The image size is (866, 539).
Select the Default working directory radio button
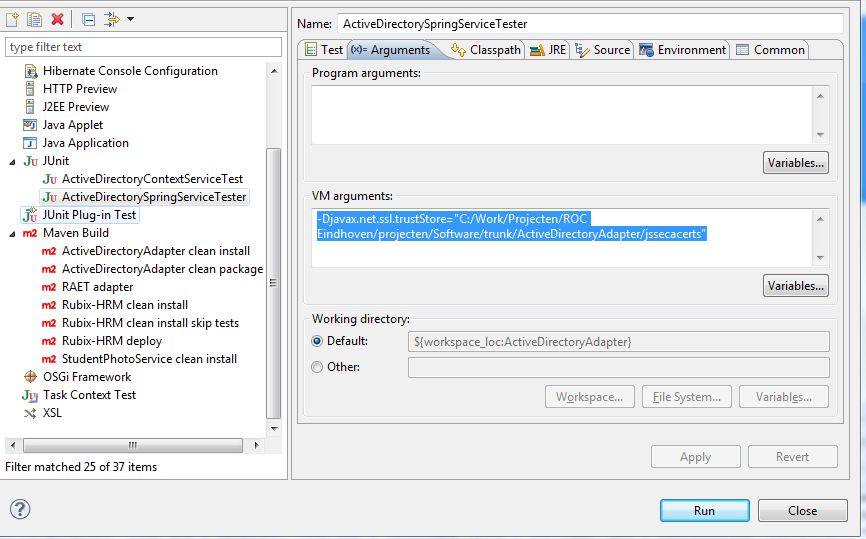coord(317,341)
